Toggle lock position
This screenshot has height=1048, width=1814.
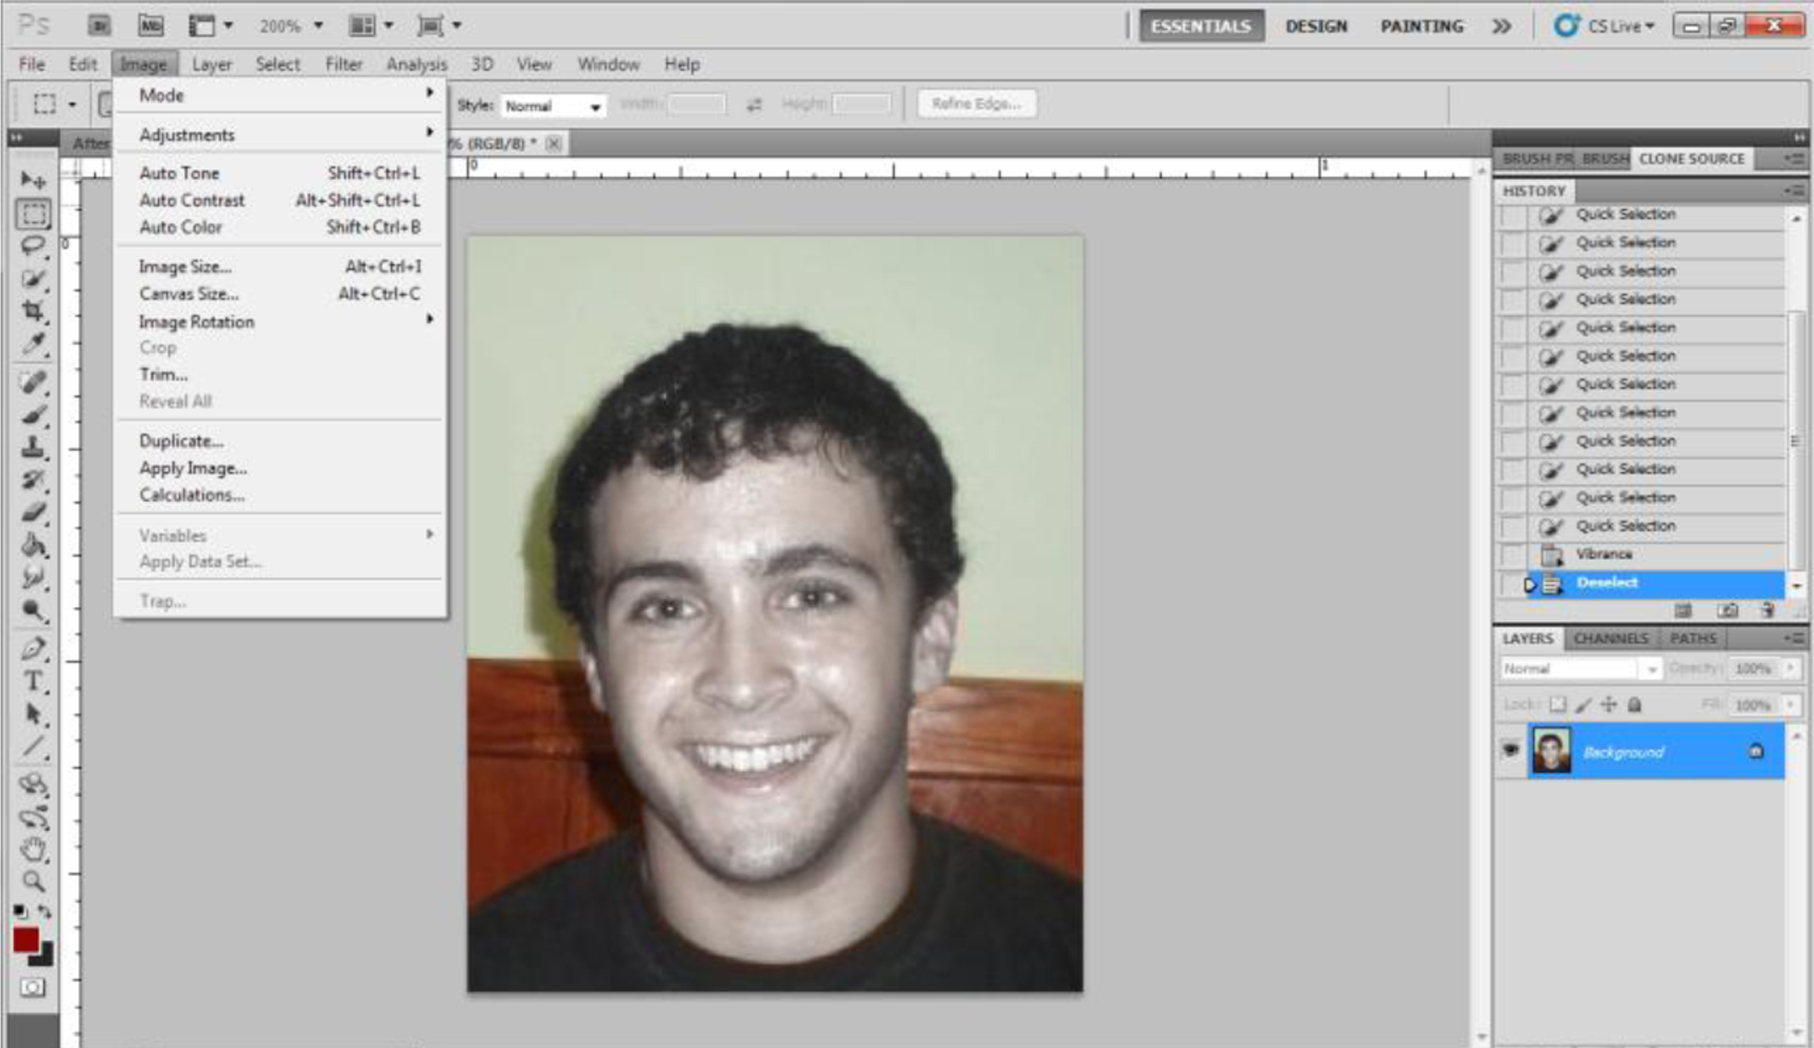[1609, 705]
